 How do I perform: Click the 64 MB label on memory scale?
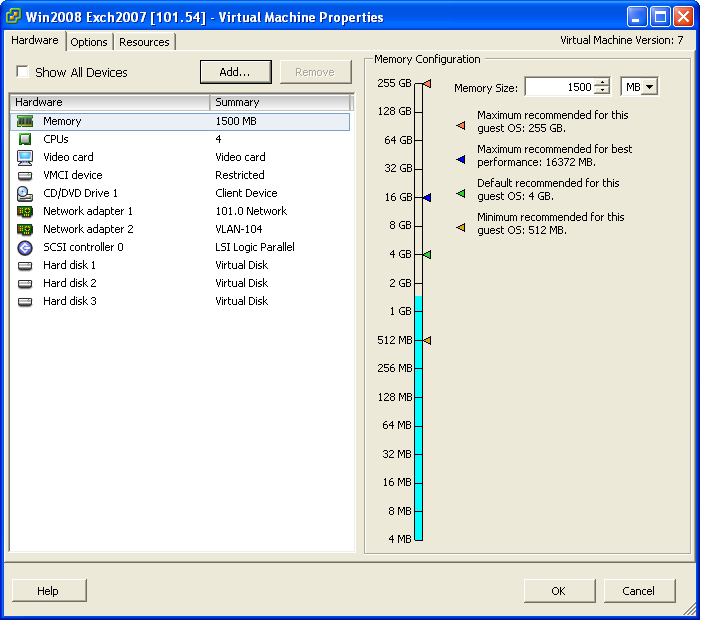tap(397, 425)
